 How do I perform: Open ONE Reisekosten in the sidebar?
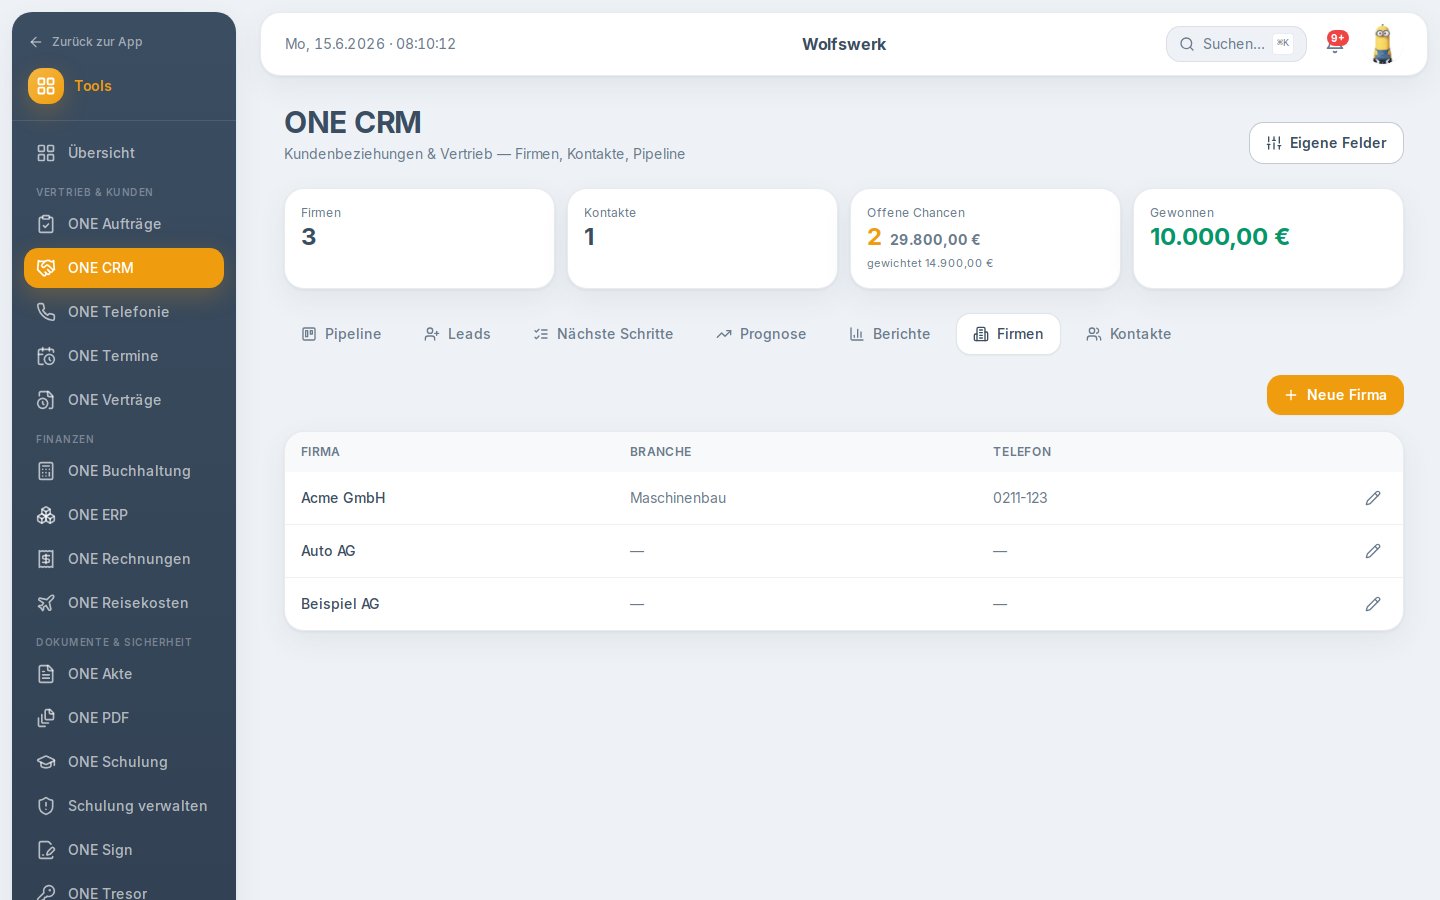(x=124, y=603)
